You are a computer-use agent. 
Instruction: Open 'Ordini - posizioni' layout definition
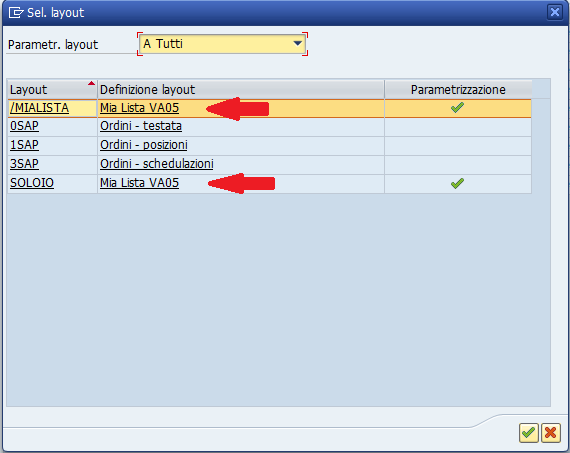click(144, 145)
